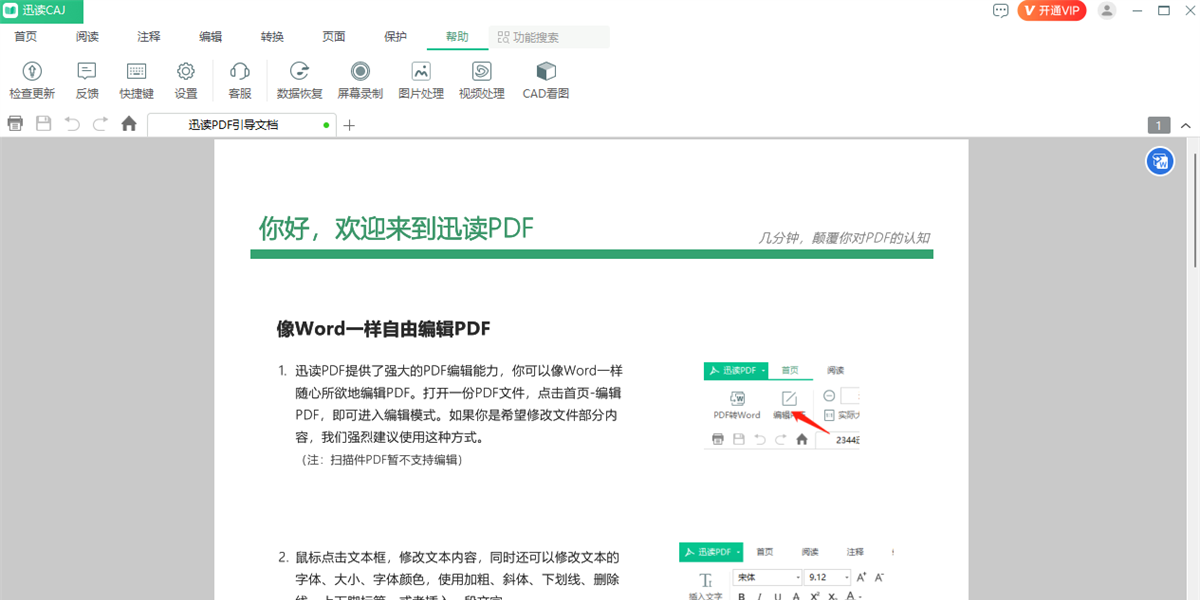Start 屏幕录制 screen recording
This screenshot has width=1200, height=600.
360,81
